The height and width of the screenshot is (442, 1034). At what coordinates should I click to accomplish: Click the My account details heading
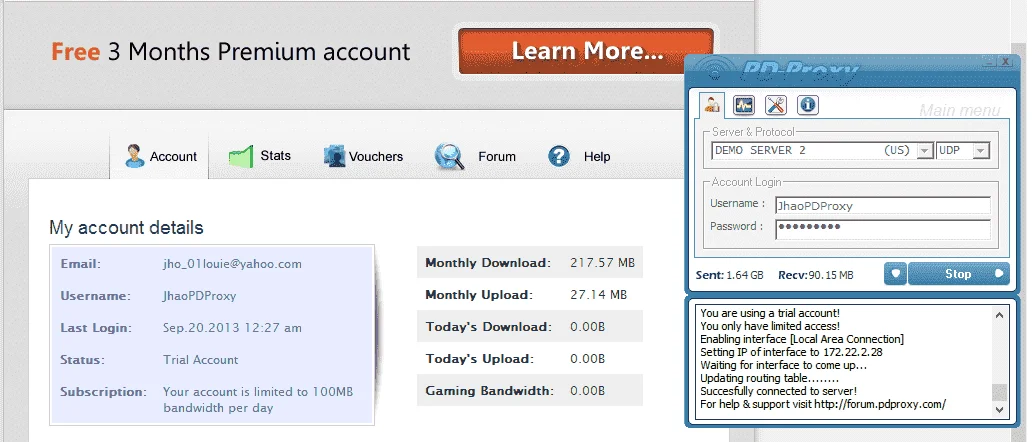click(126, 228)
